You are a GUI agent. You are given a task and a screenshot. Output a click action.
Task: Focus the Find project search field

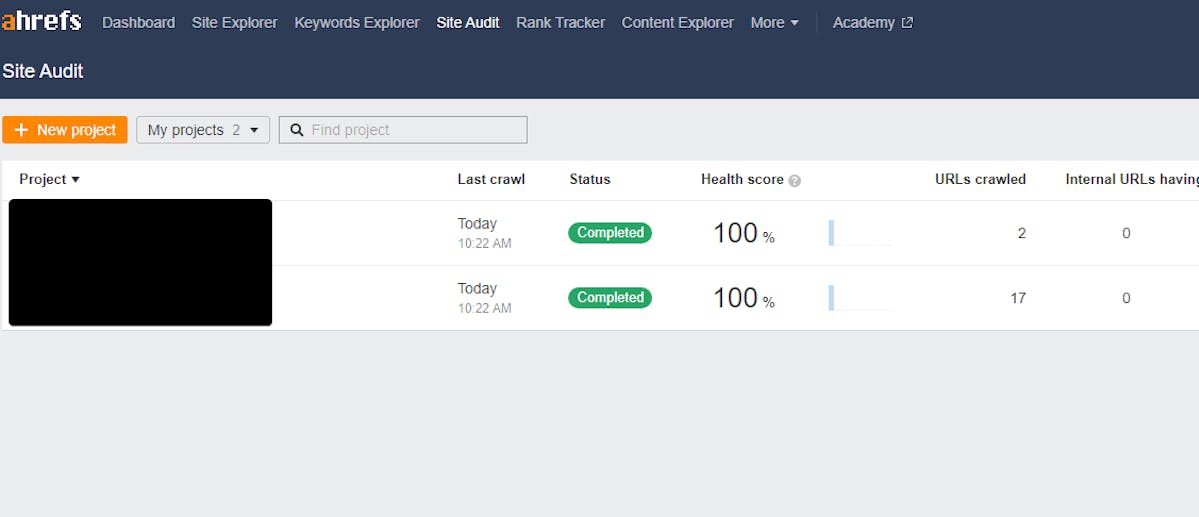403,130
